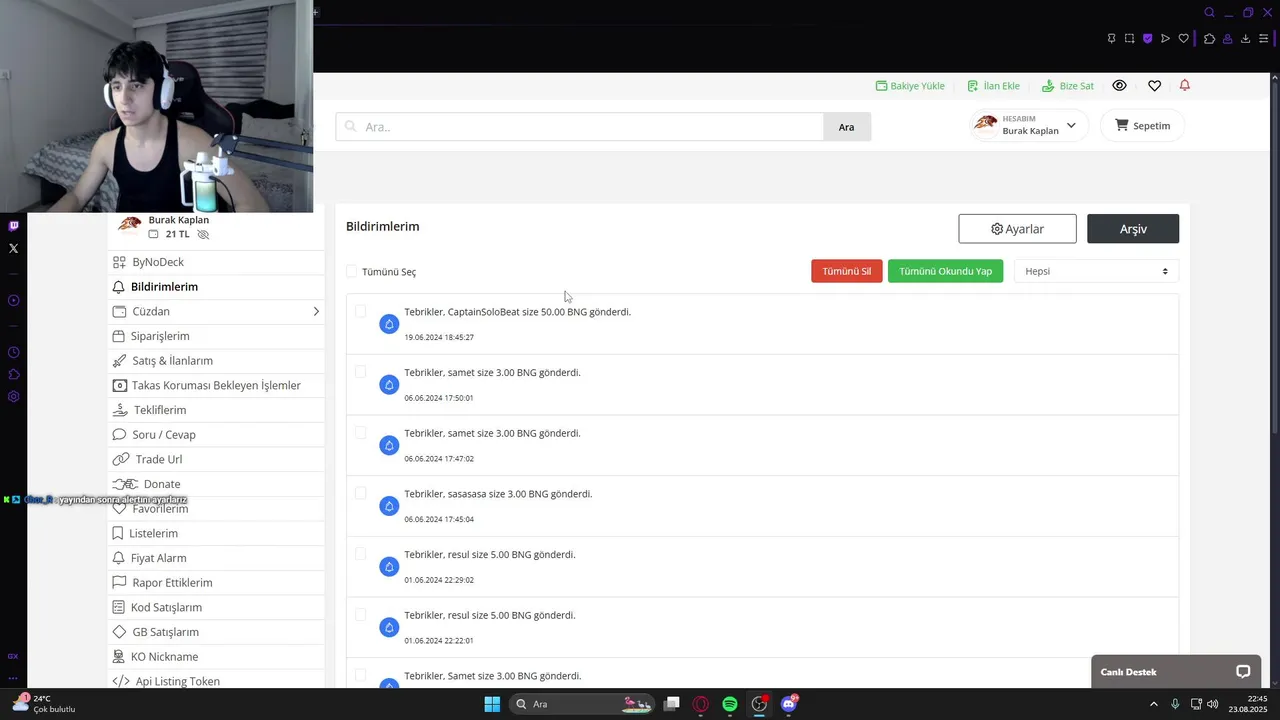1280x720 pixels.
Task: Click the Sepetim cart button
Action: 1142,126
